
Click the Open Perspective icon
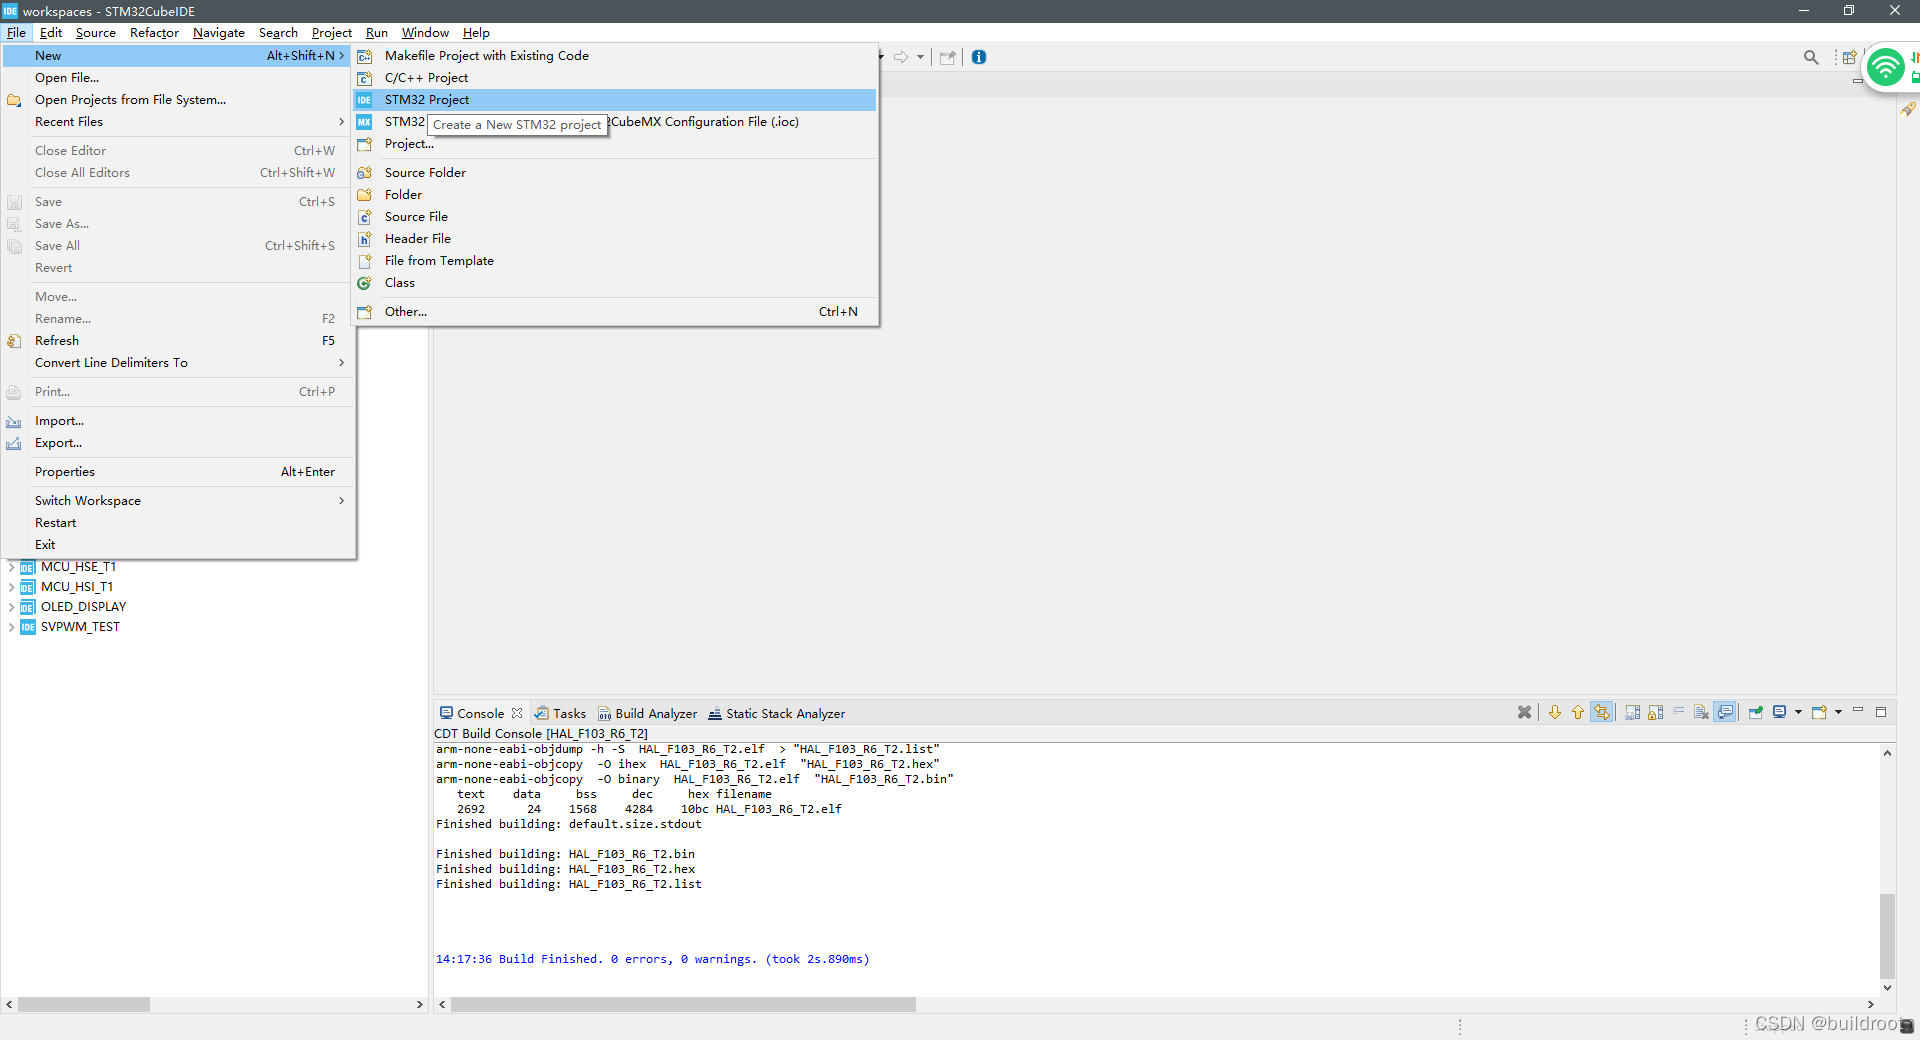[1849, 57]
